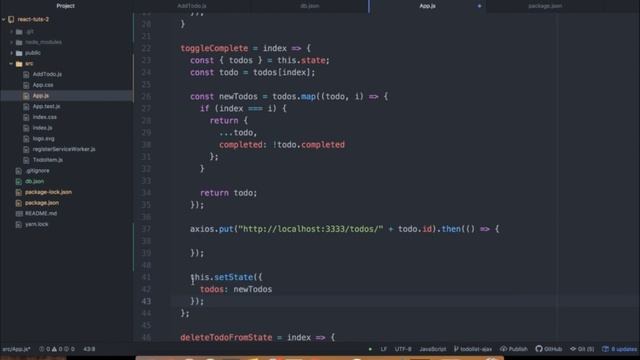Expand the node_modules folder
This screenshot has height=360, width=640.
[11, 42]
